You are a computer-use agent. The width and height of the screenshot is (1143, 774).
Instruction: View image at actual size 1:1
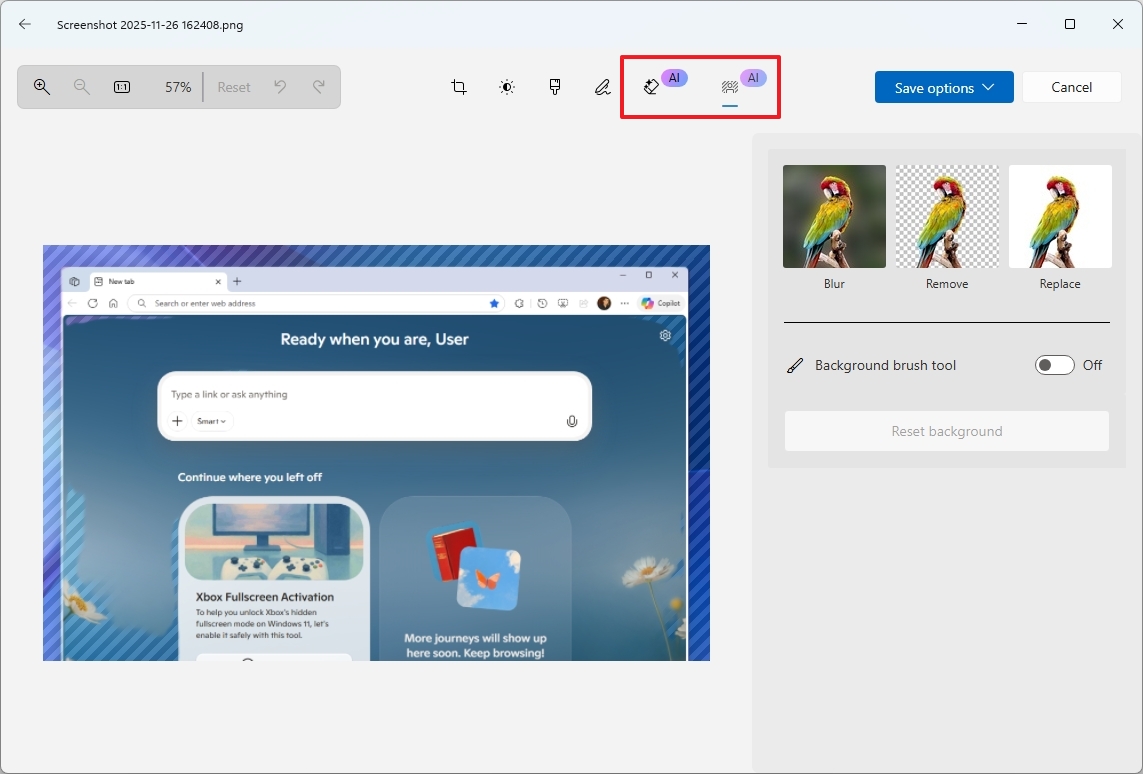[122, 87]
